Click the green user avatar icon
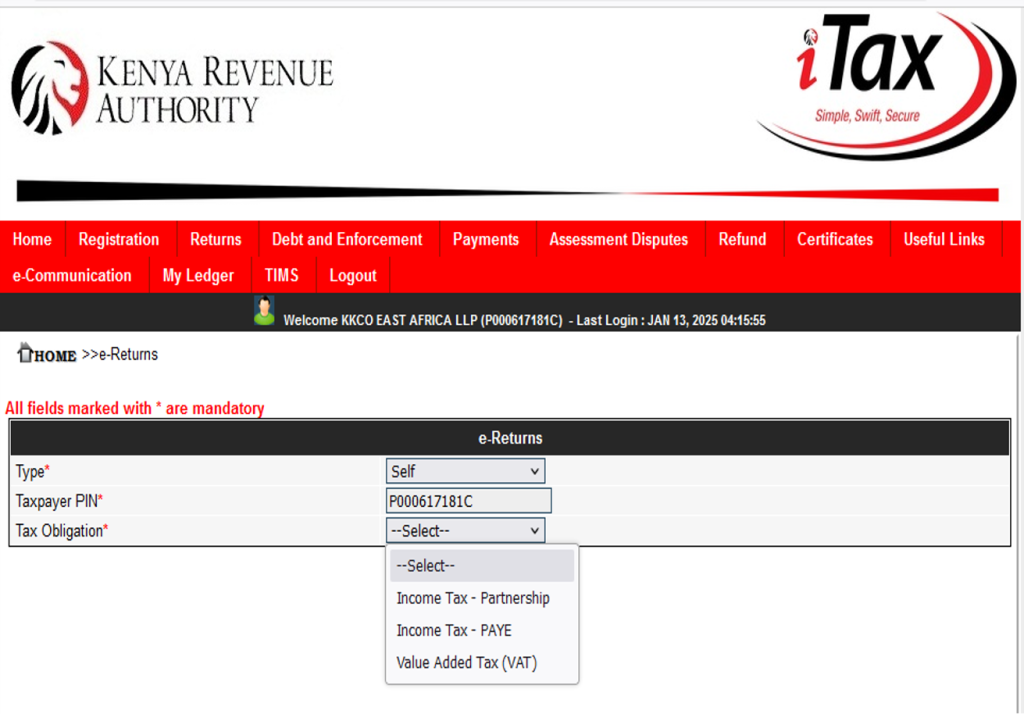Screen dimensions: 1024x714 [x=264, y=311]
